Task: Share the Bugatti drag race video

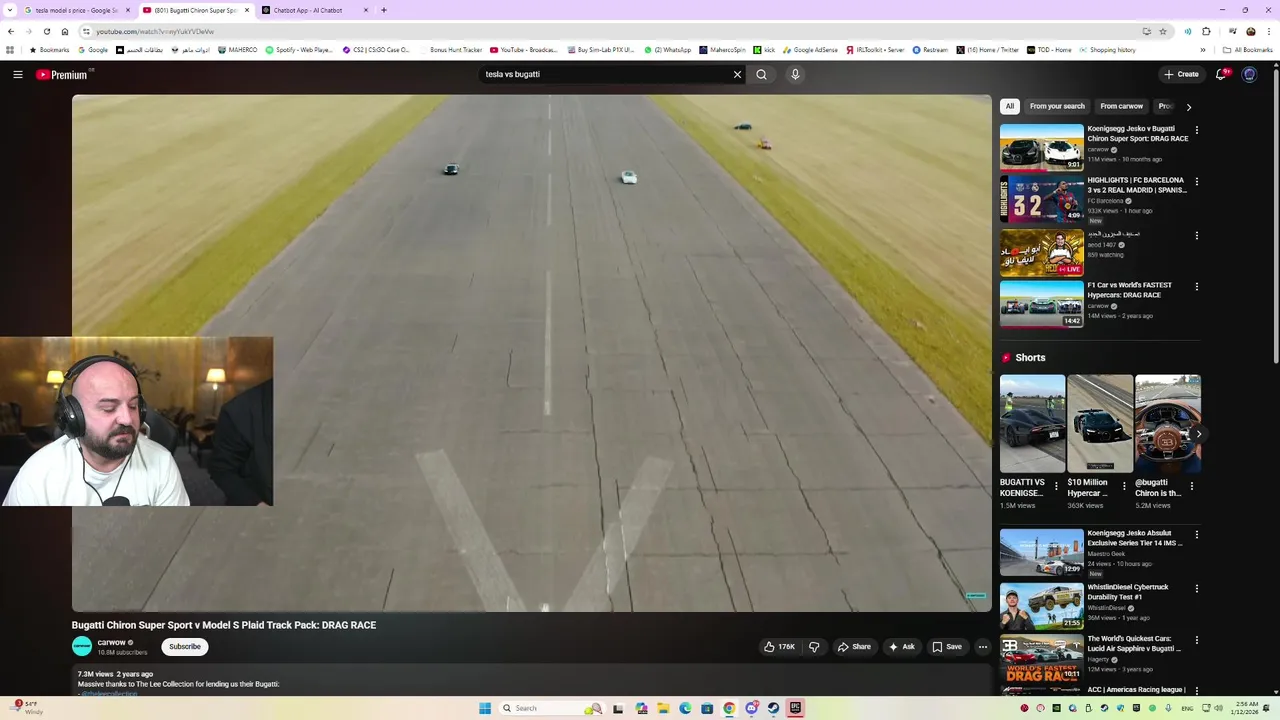Action: pos(854,647)
